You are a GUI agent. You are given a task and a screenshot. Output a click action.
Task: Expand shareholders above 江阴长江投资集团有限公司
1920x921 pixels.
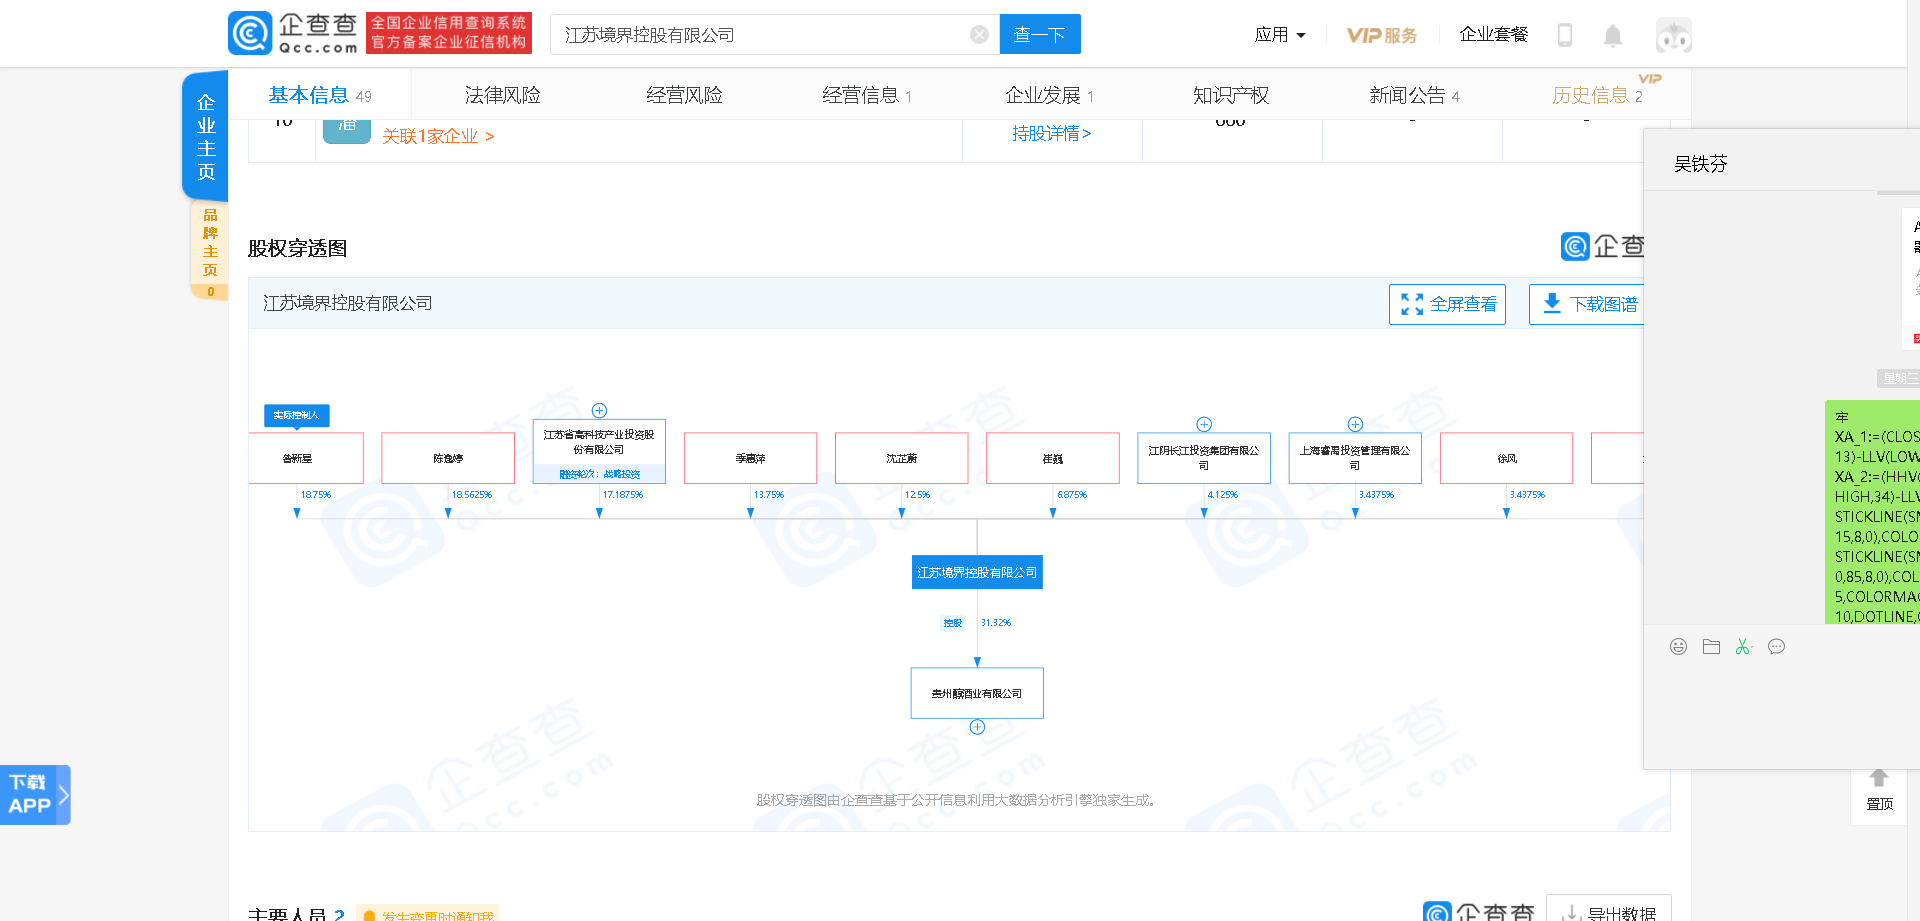coord(1204,424)
